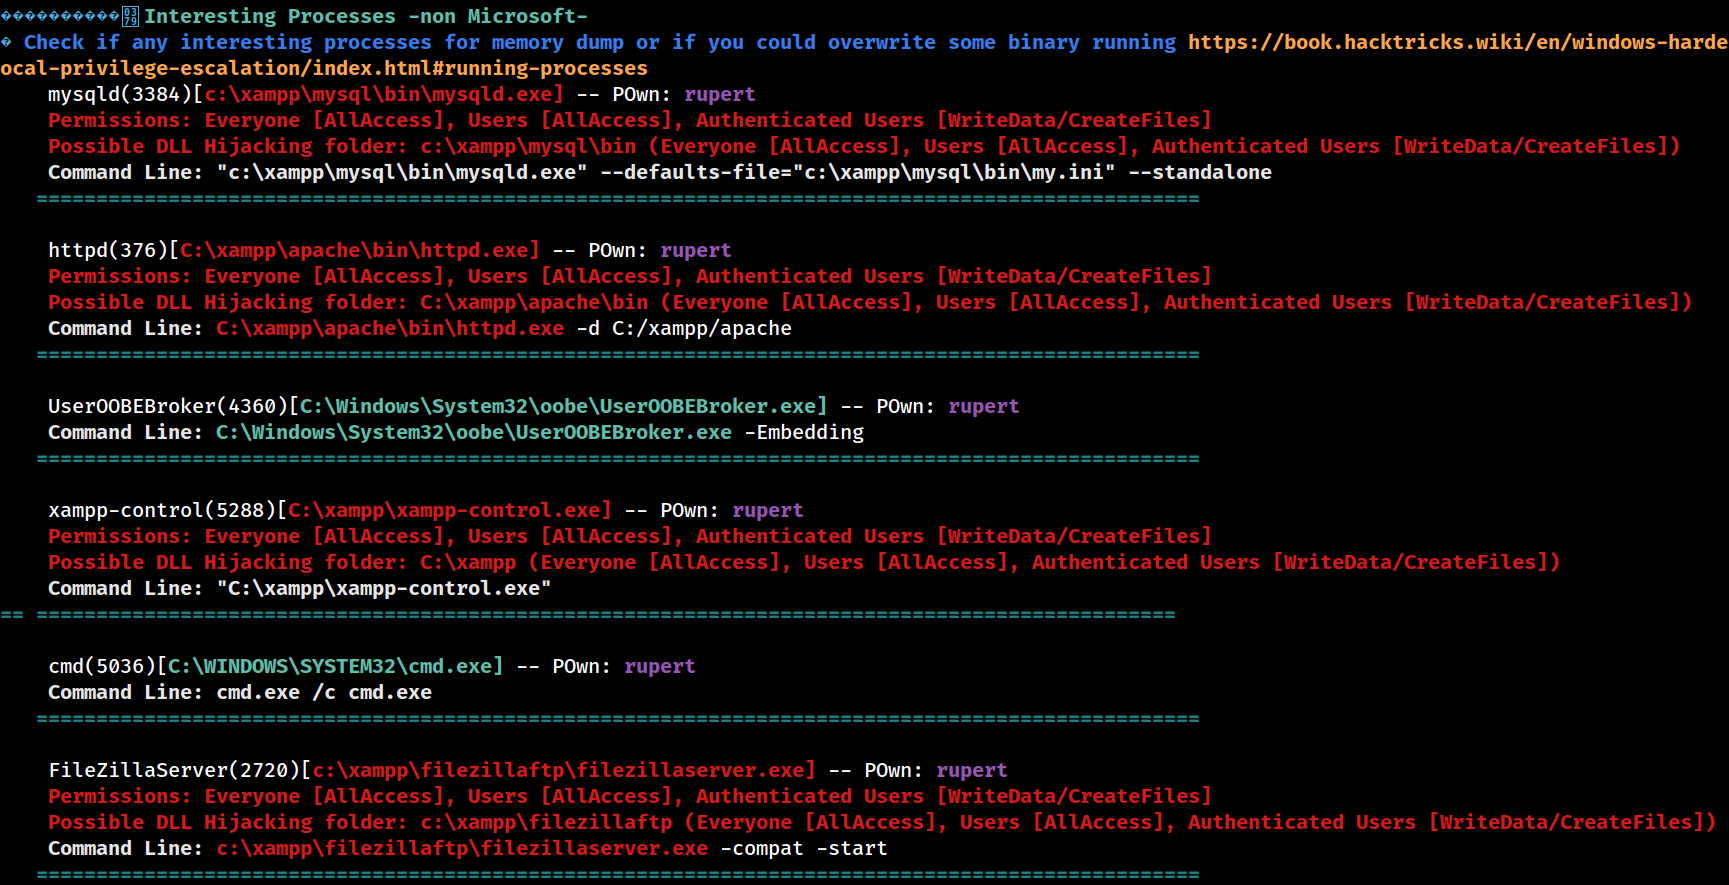The width and height of the screenshot is (1729, 885).
Task: Click the 'cmd.exe /c cmd.exe' command line
Action: (x=324, y=692)
